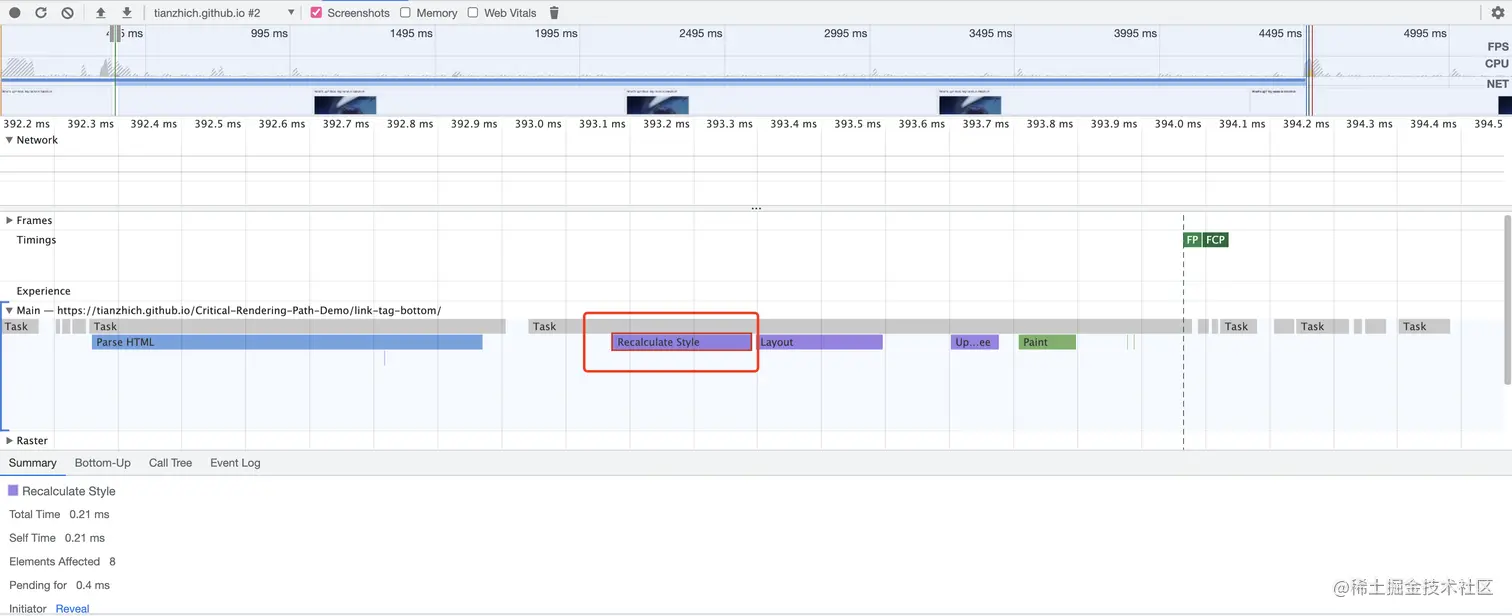
Task: Collapse the Main thread track
Action: pyautogui.click(x=10, y=310)
